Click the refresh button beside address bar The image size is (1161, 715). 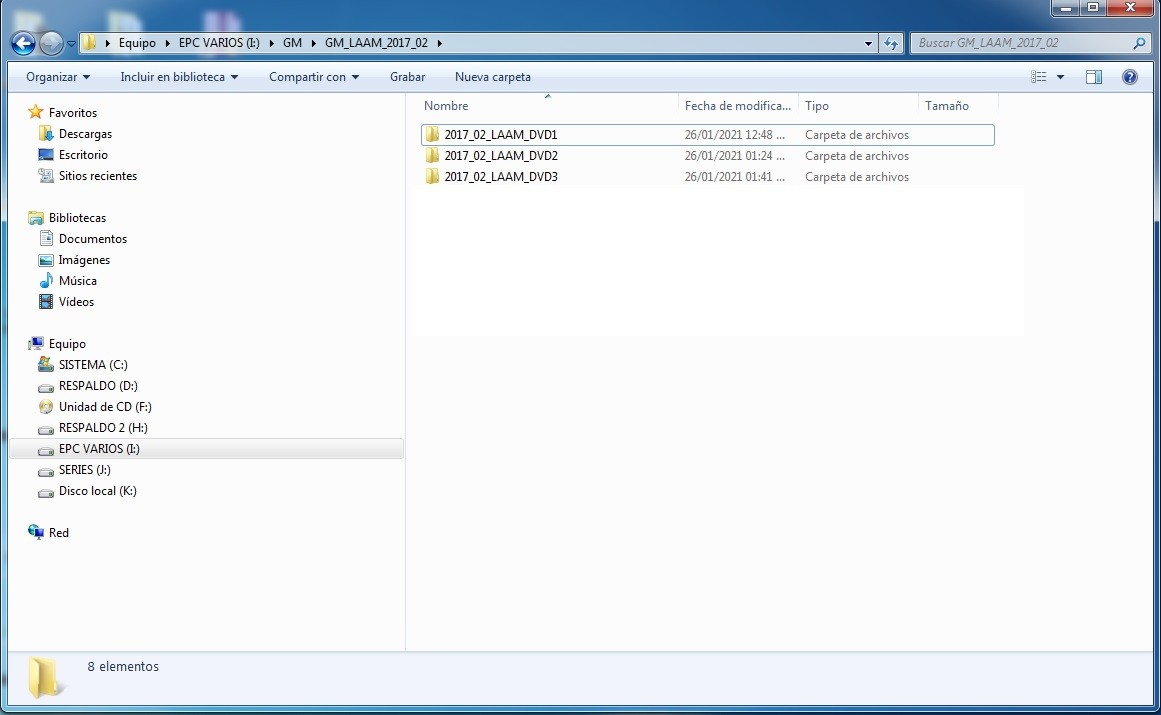(x=891, y=43)
